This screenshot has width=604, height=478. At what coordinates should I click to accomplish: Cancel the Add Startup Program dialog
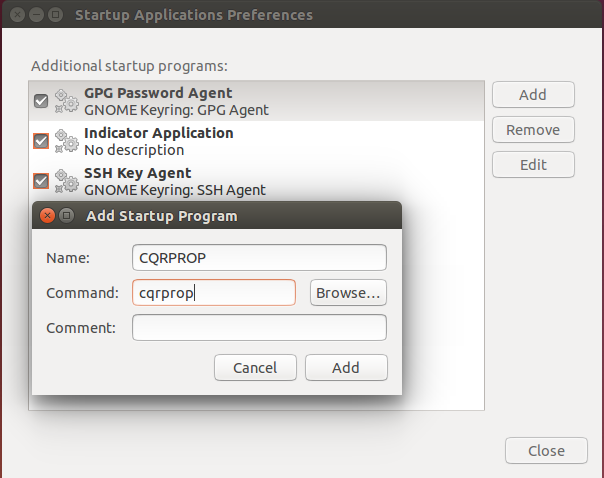coord(255,367)
